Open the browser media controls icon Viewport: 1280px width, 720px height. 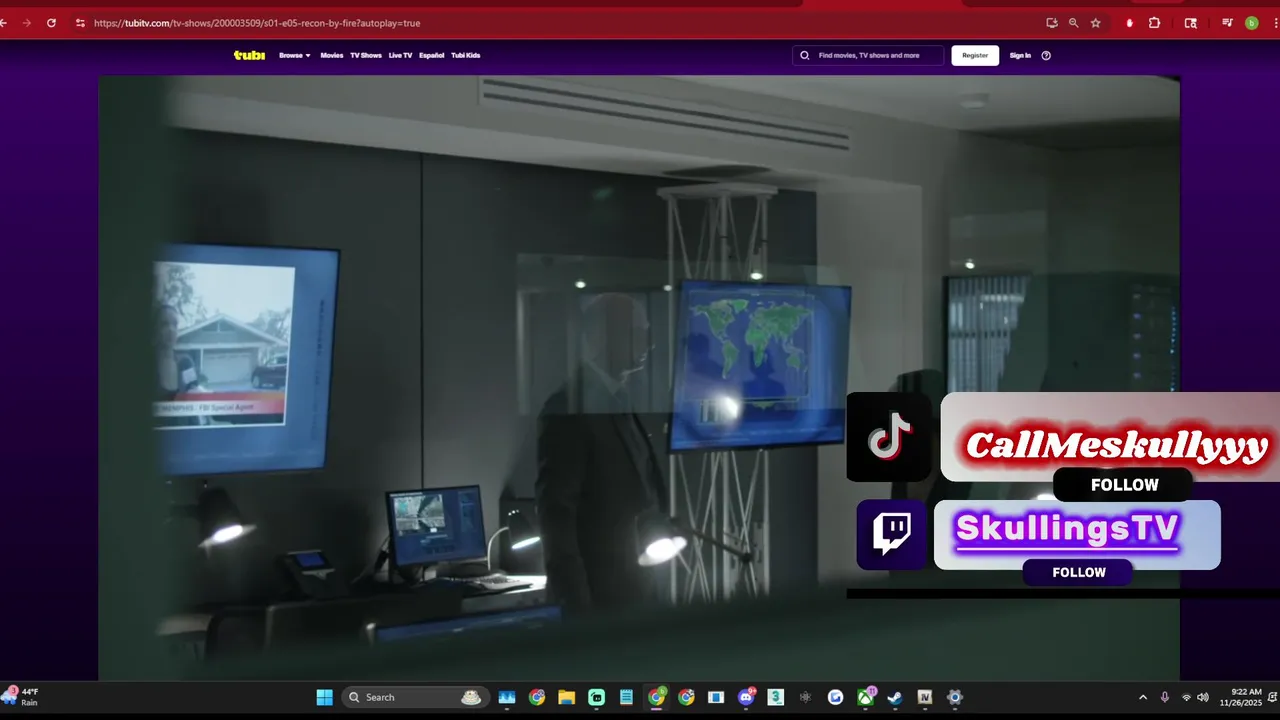point(1228,23)
